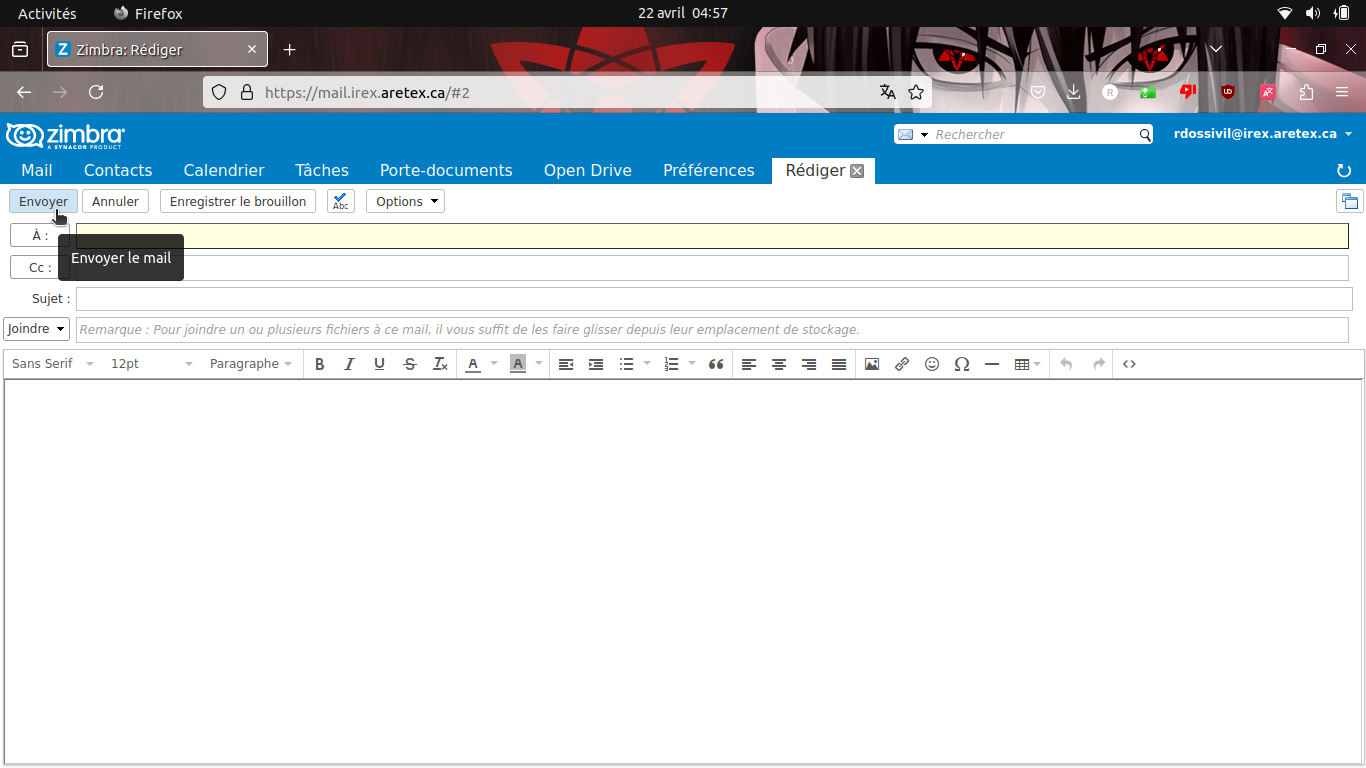Open special characters (Omega) picker
This screenshot has height=768, width=1366.
coord(962,364)
